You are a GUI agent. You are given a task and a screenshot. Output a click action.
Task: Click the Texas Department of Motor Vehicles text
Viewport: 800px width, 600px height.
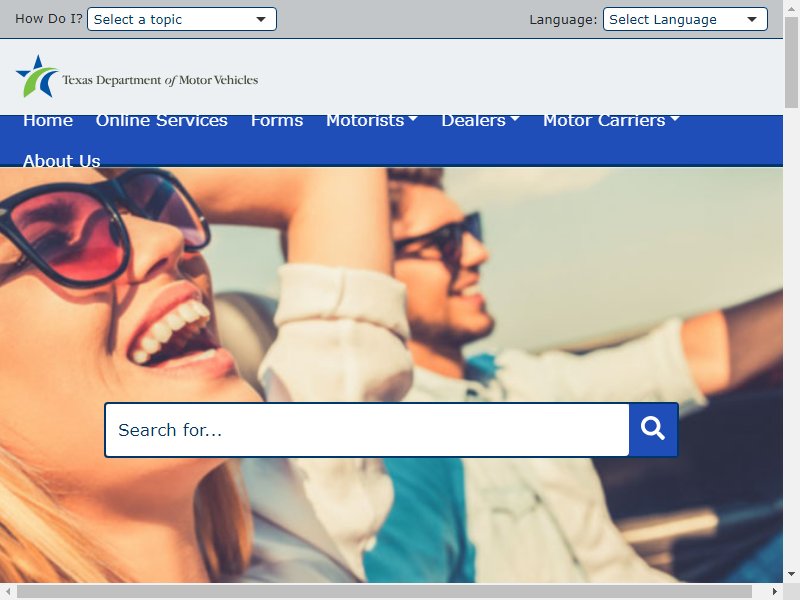(x=160, y=80)
